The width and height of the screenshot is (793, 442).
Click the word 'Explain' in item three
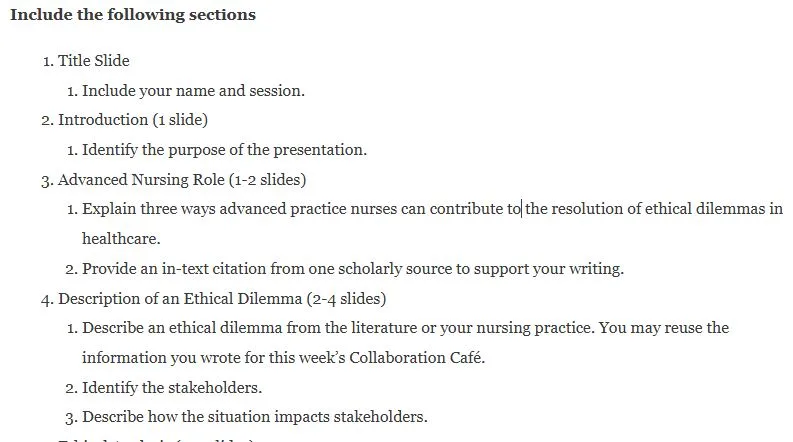click(x=109, y=209)
